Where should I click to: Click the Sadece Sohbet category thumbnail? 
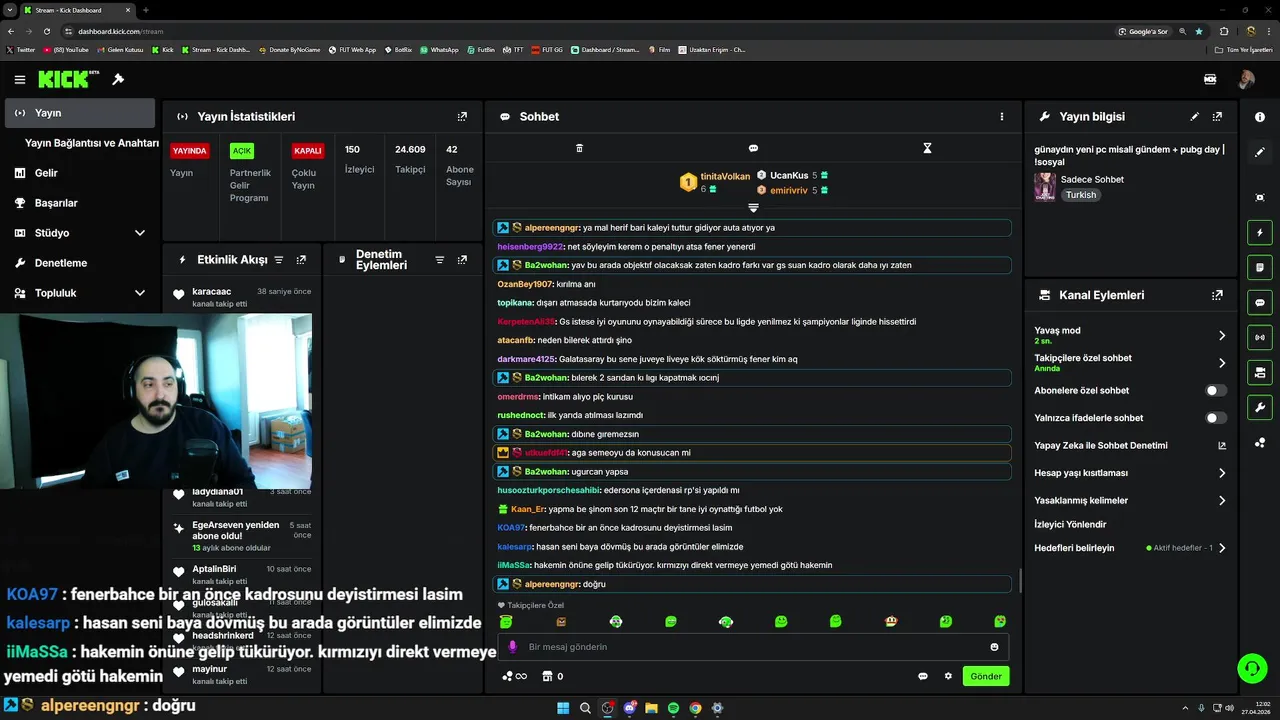(x=1045, y=187)
